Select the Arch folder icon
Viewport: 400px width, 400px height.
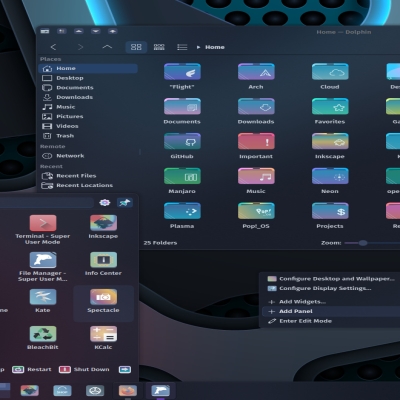[256, 72]
